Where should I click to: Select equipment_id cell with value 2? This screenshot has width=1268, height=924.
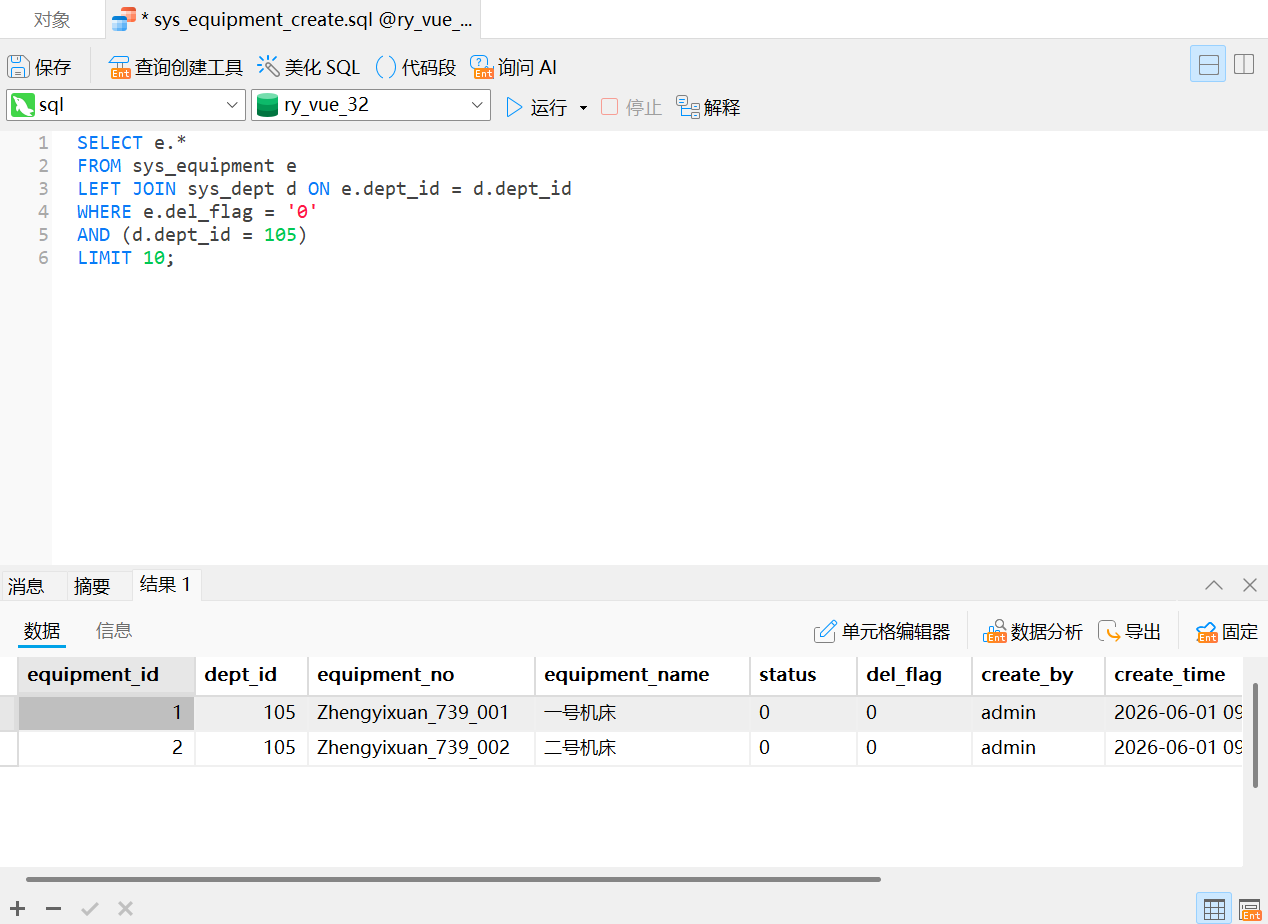tap(106, 748)
